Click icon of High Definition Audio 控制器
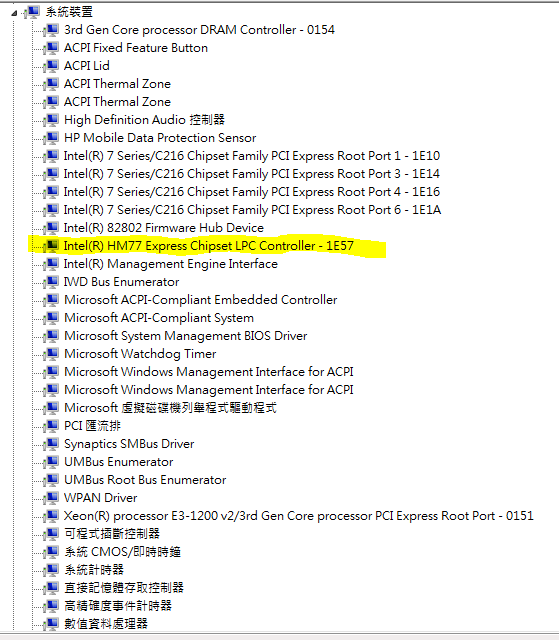The width and height of the screenshot is (559, 640). [x=51, y=120]
